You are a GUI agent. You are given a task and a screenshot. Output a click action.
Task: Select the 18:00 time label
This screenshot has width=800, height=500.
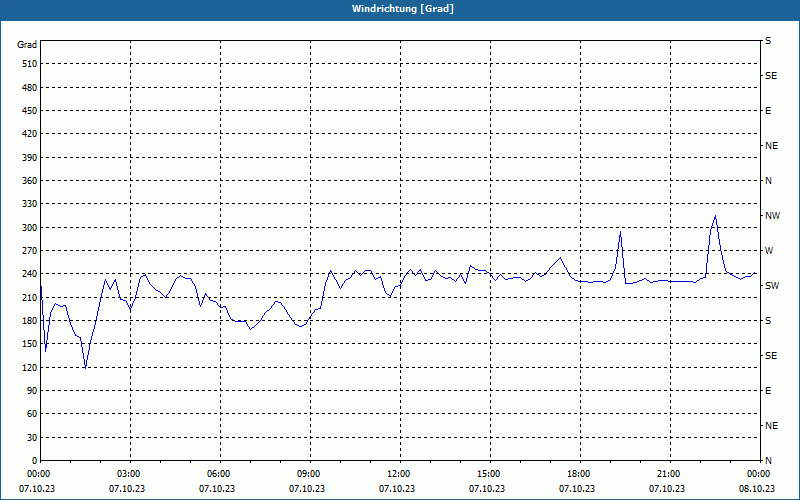coord(579,473)
